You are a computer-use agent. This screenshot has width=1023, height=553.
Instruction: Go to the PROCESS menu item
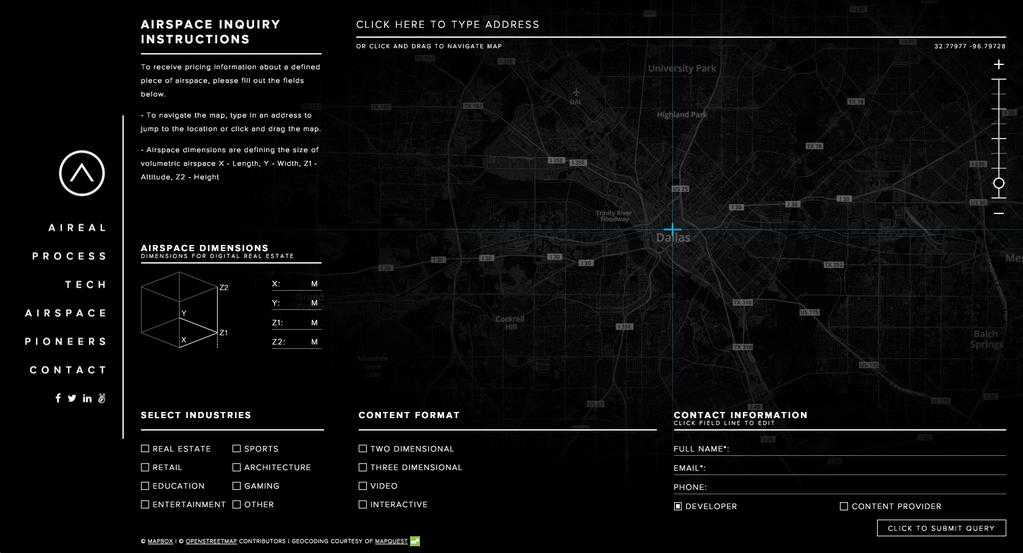click(69, 256)
